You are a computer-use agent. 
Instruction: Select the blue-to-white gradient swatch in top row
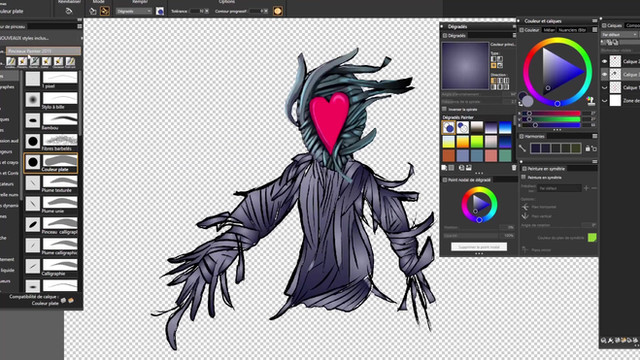tap(505, 128)
